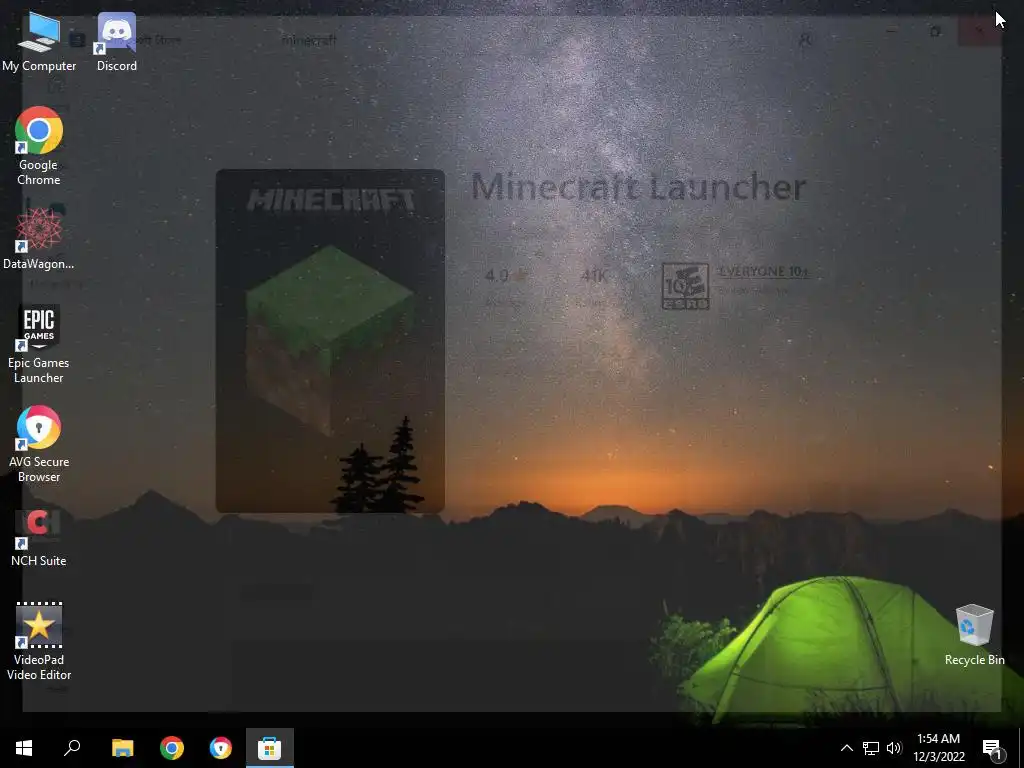Show hidden system tray icons

click(x=846, y=748)
